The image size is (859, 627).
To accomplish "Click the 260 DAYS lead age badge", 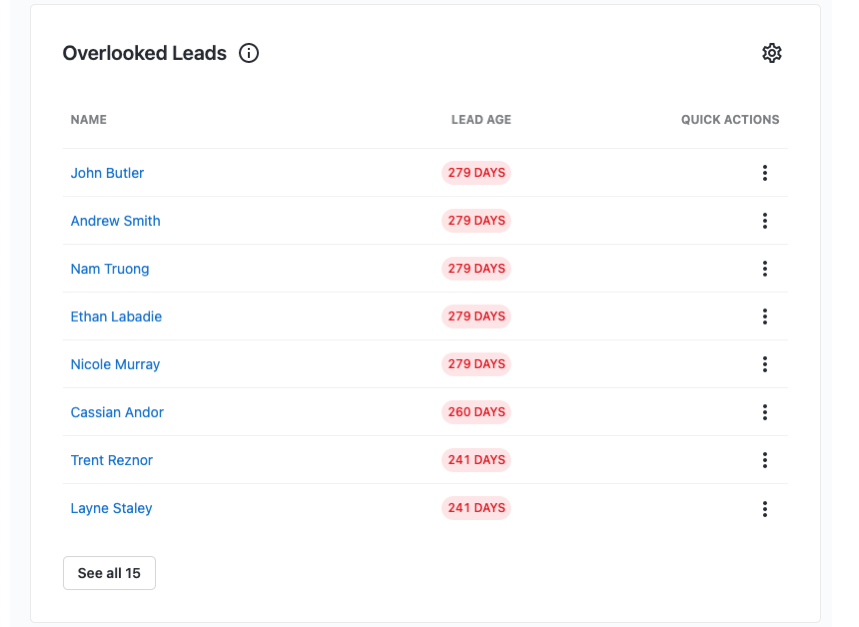I will tap(476, 412).
